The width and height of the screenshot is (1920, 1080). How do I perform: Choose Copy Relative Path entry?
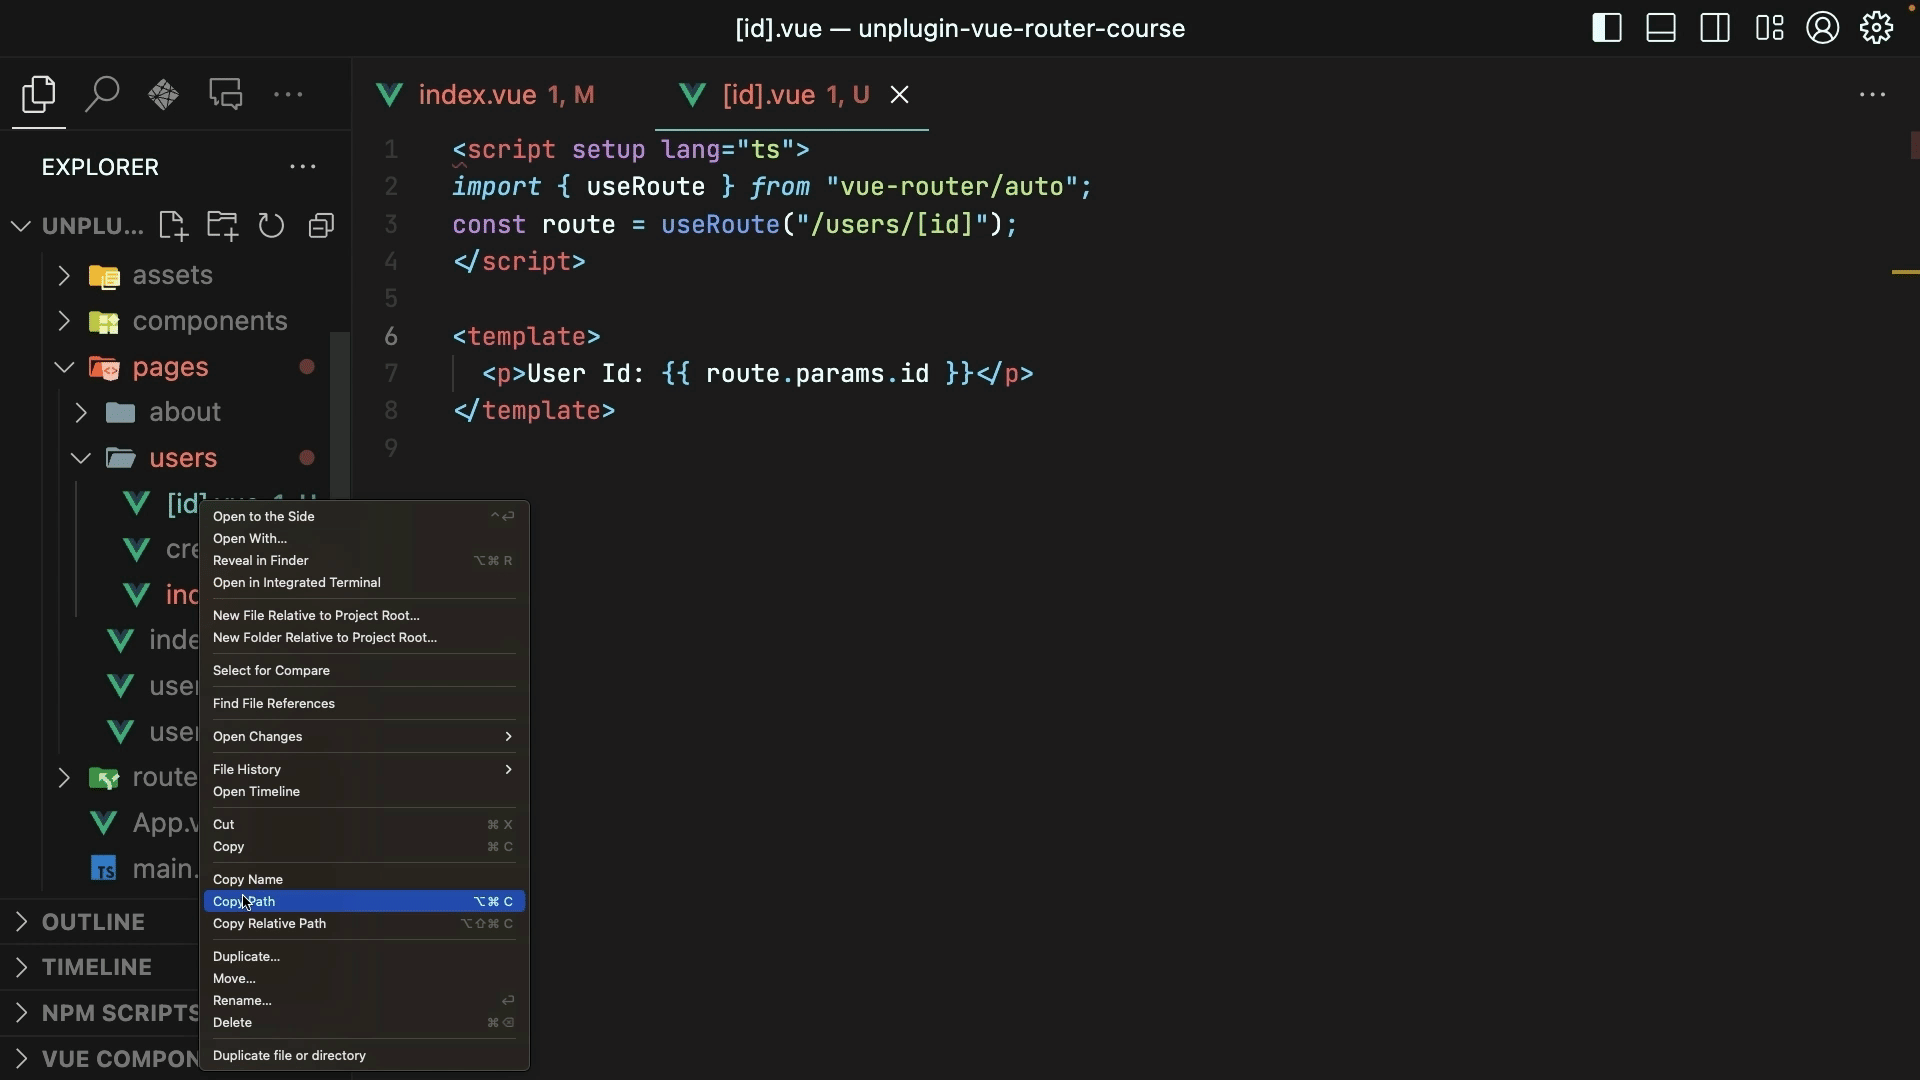pyautogui.click(x=364, y=924)
